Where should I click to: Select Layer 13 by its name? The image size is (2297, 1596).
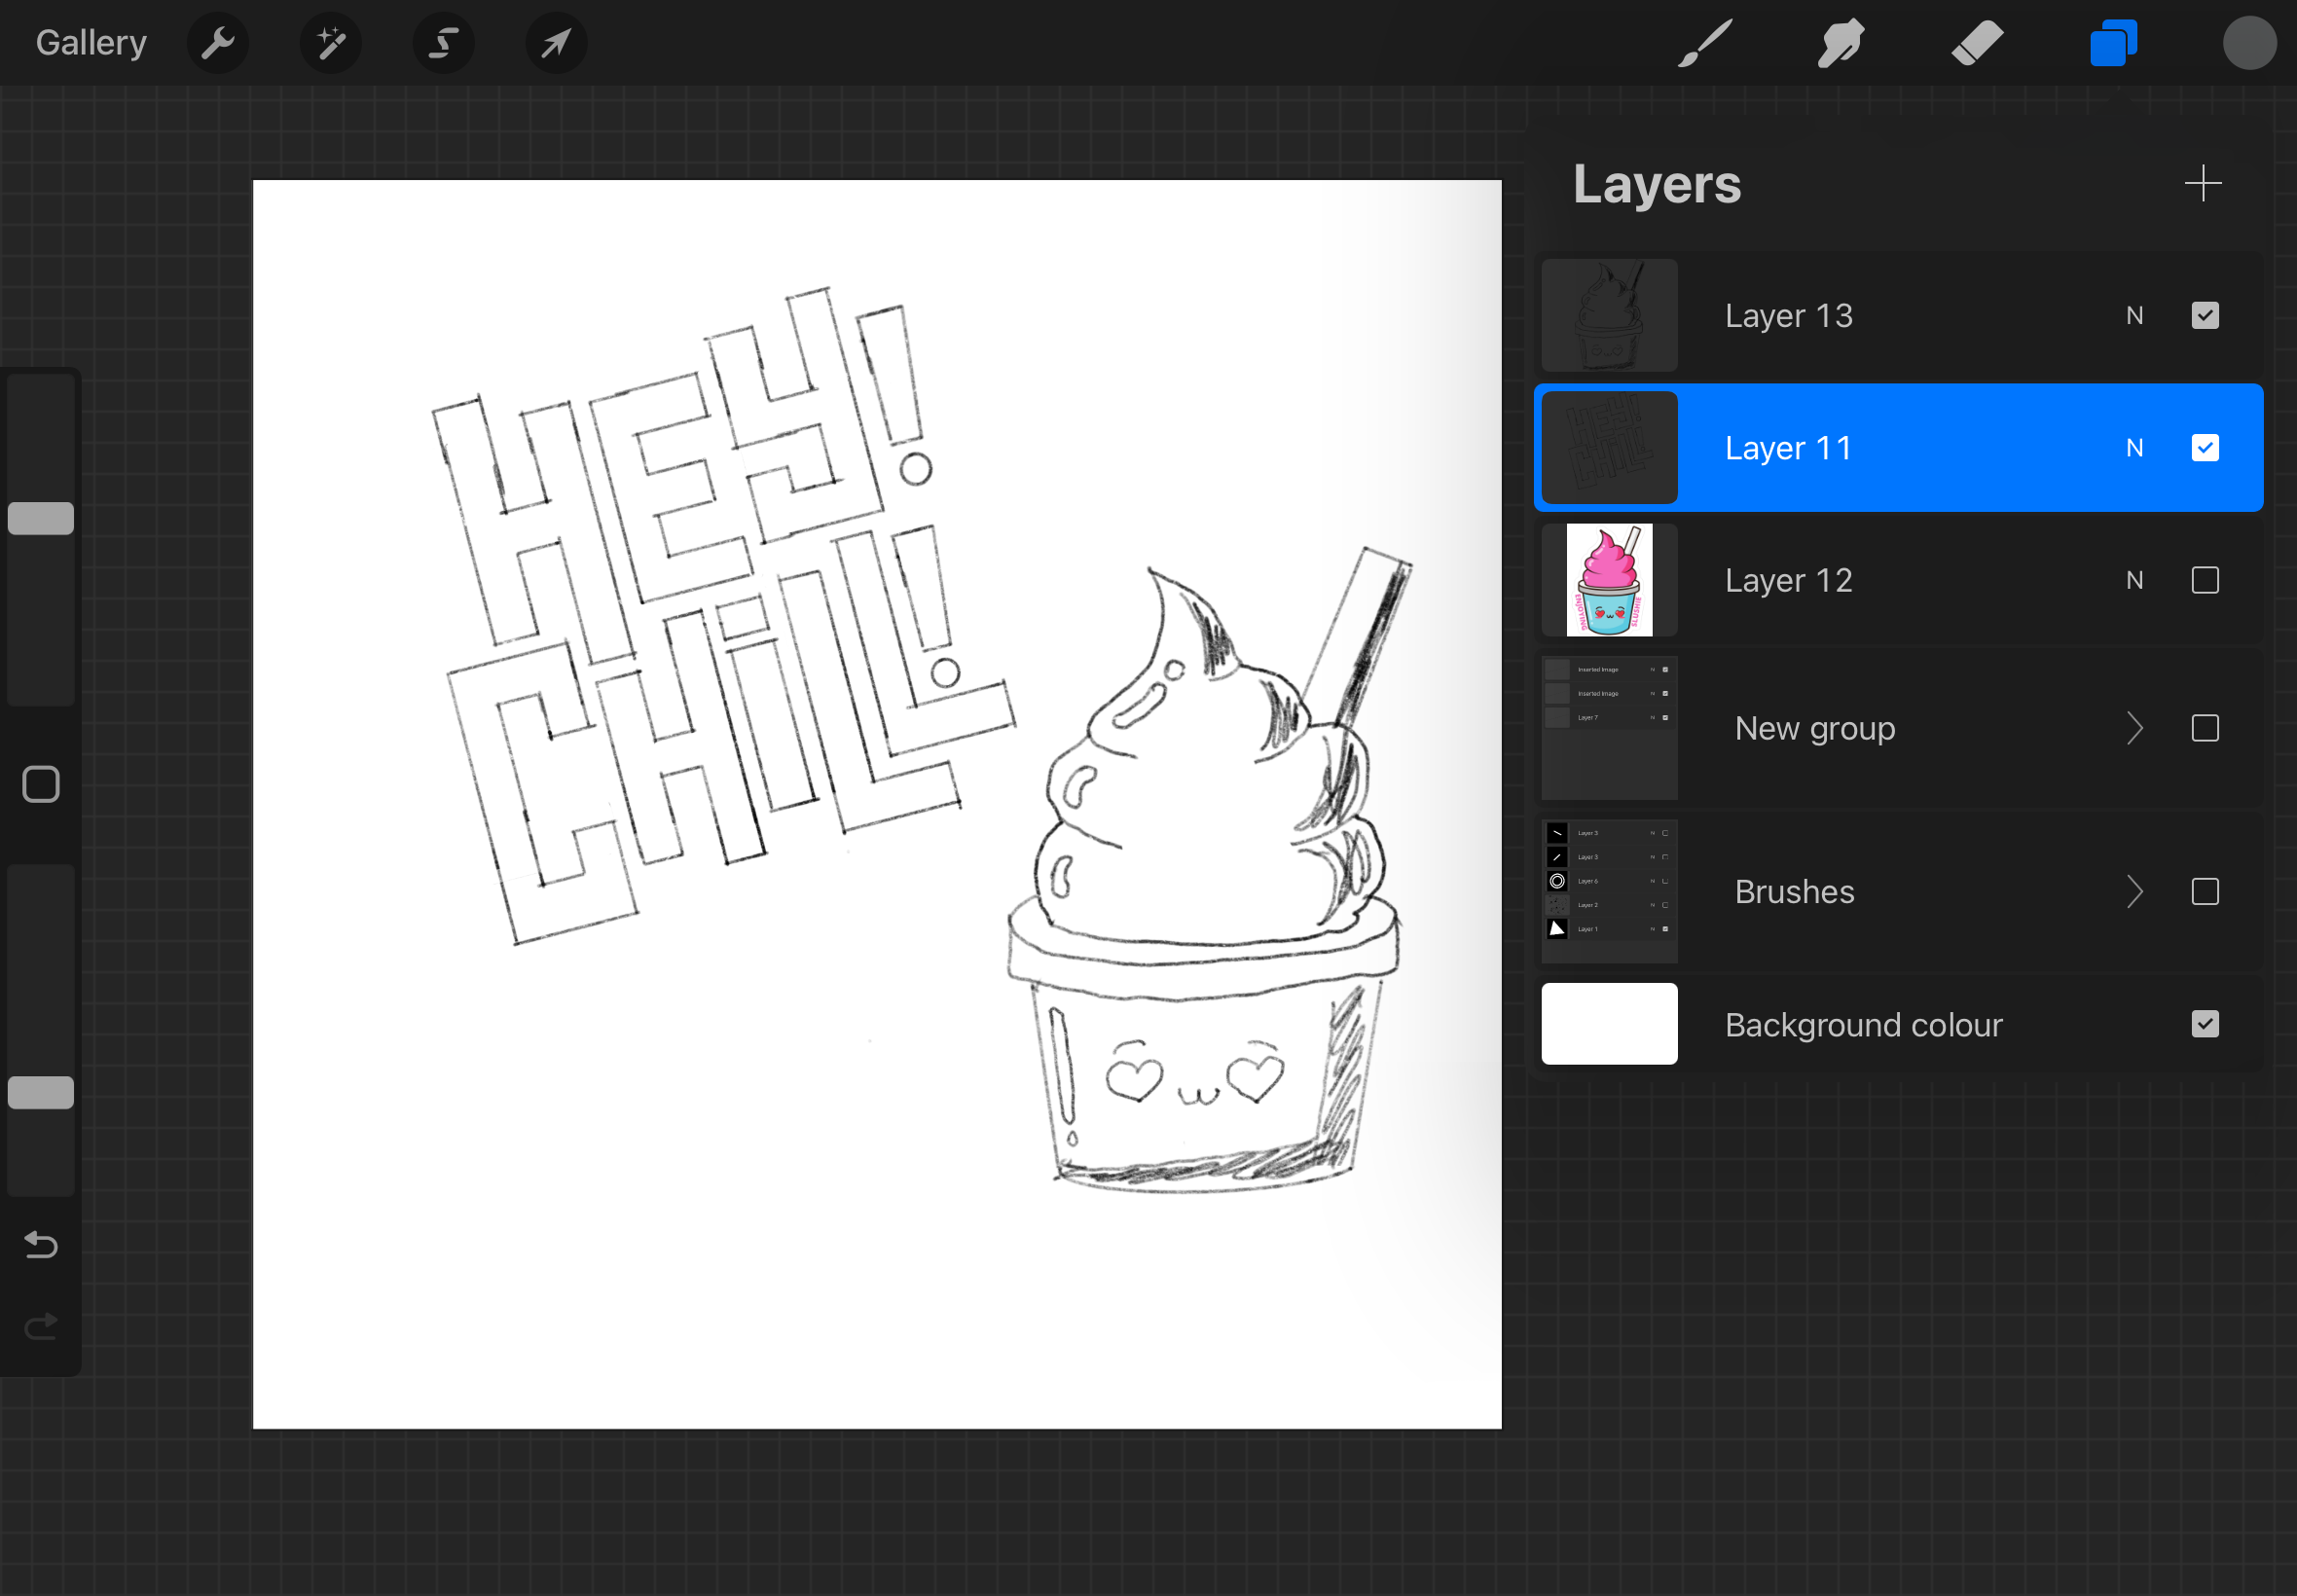point(1788,316)
